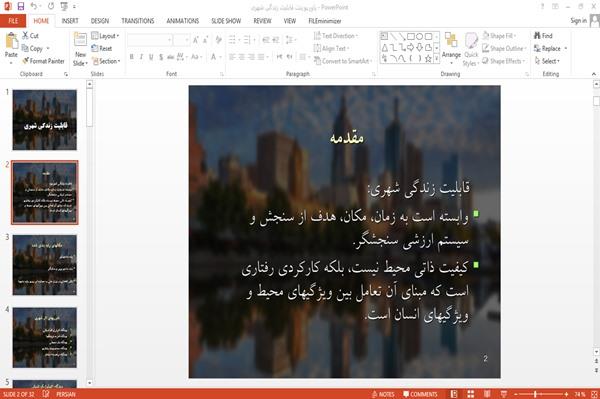Decrease the font size with the A down icon

(205, 40)
